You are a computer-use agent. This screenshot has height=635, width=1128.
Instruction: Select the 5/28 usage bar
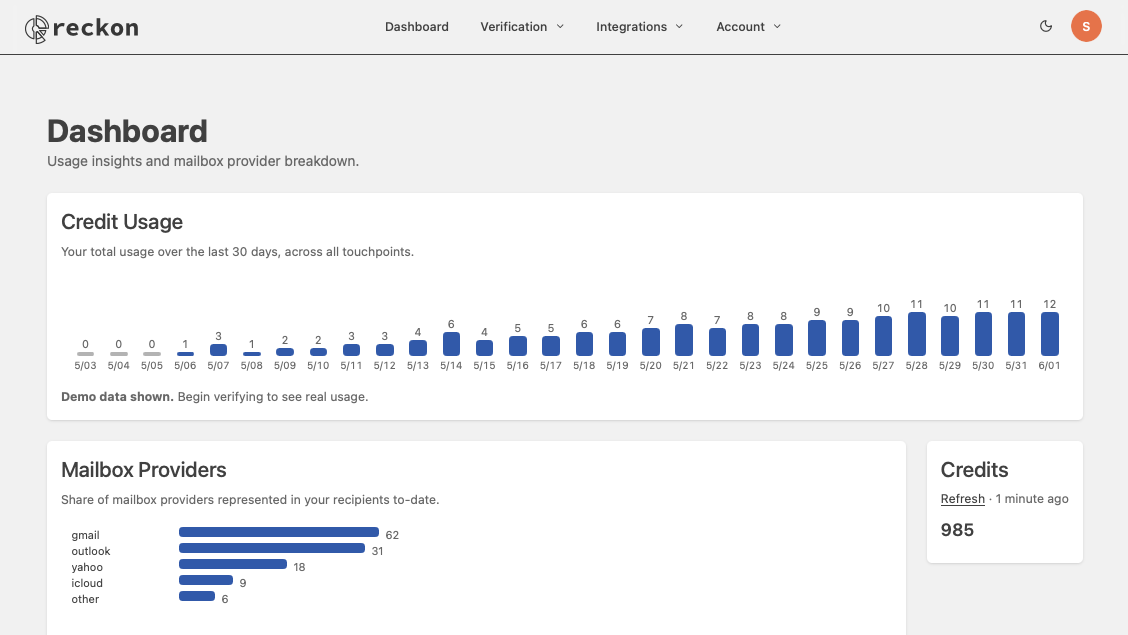coord(916,334)
